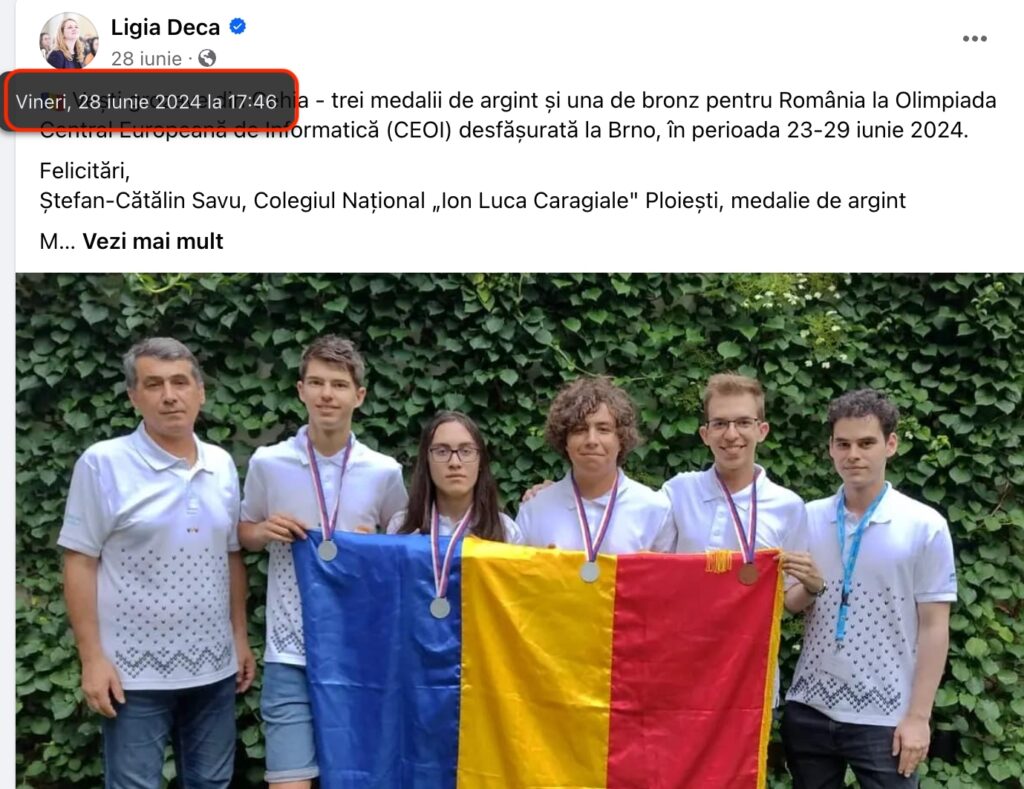The width and height of the screenshot is (1024, 789).
Task: Click the globe public-audience icon
Action: (207, 59)
